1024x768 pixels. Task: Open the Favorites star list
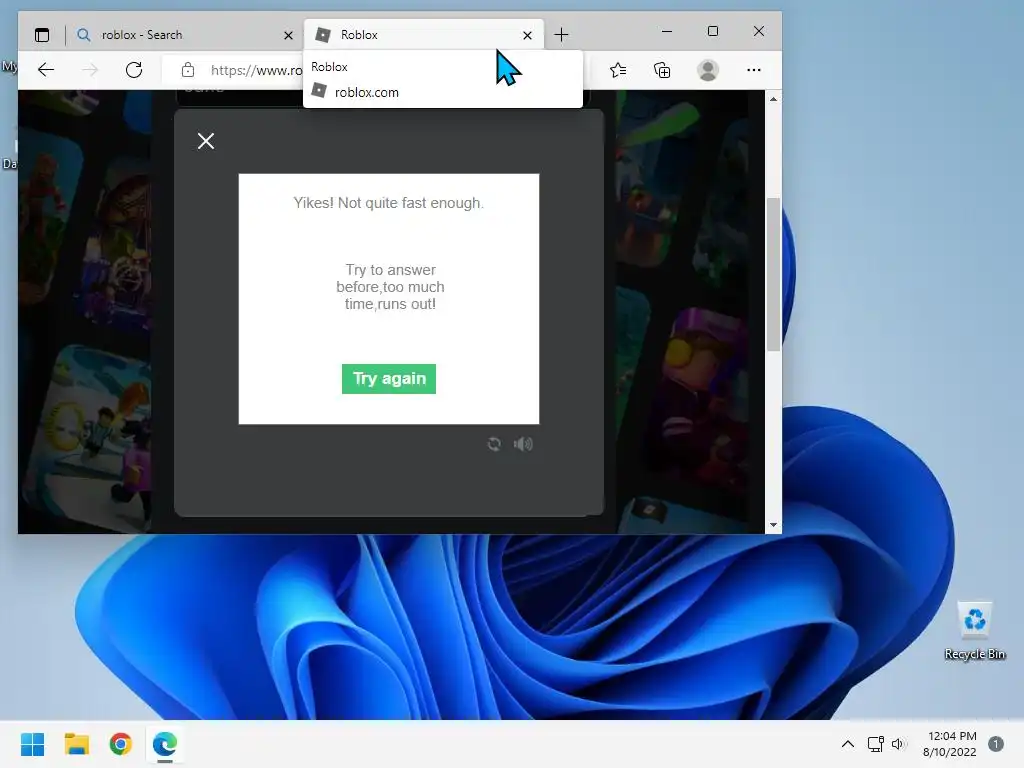(618, 70)
